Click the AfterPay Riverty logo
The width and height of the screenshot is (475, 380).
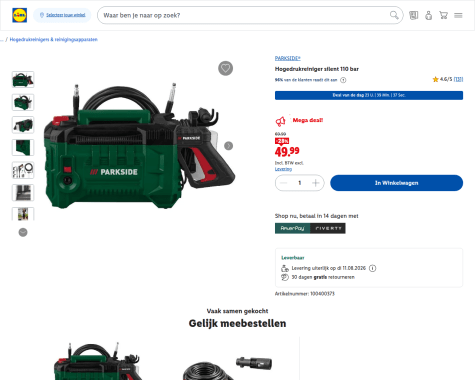pyautogui.click(x=310, y=228)
